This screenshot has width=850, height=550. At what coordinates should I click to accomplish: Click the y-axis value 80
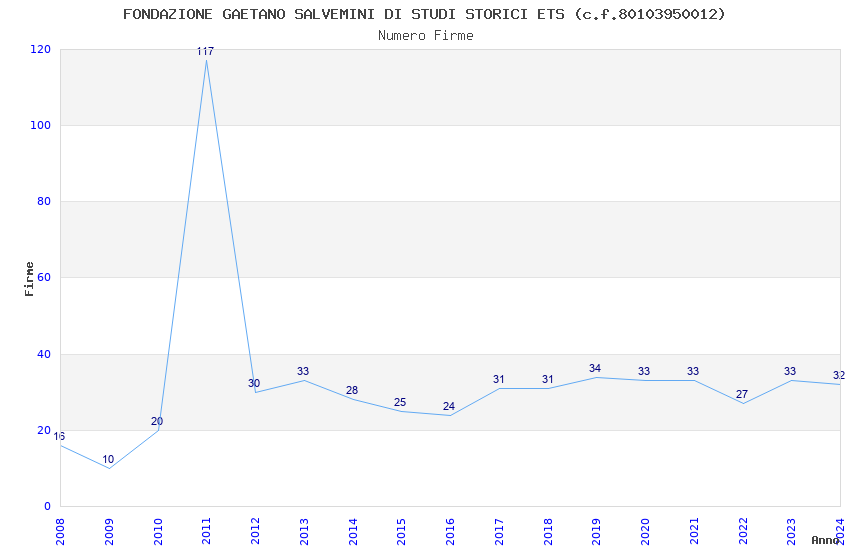(44, 201)
